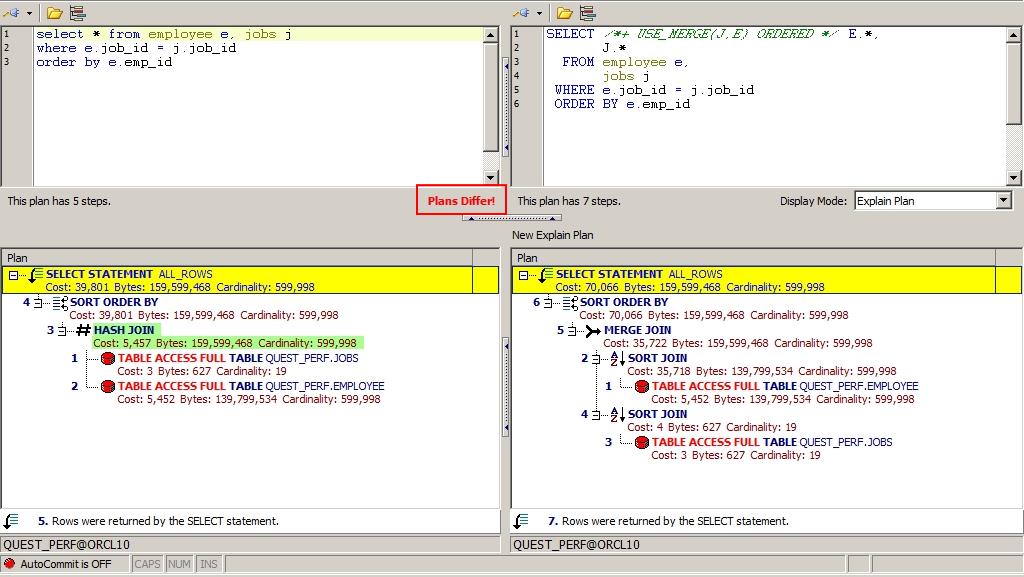Select the first SORT JOIN step in right plan
The image size is (1024, 577).
coord(657,358)
